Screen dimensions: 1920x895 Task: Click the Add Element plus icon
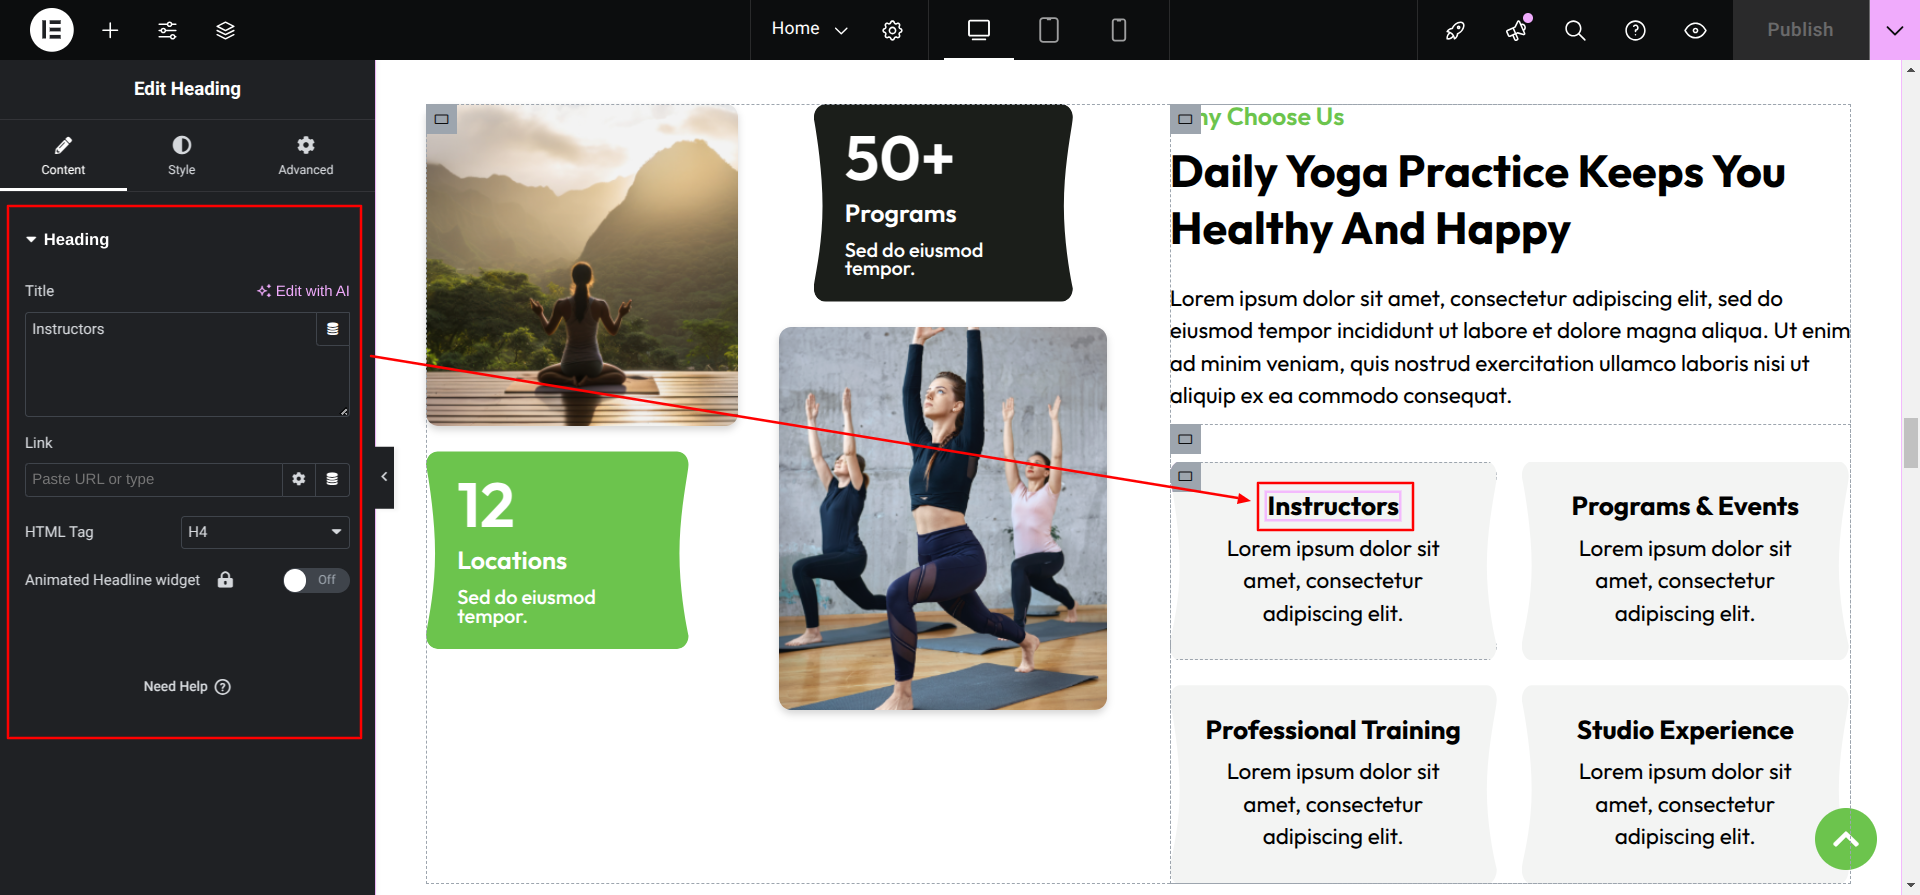(x=110, y=30)
